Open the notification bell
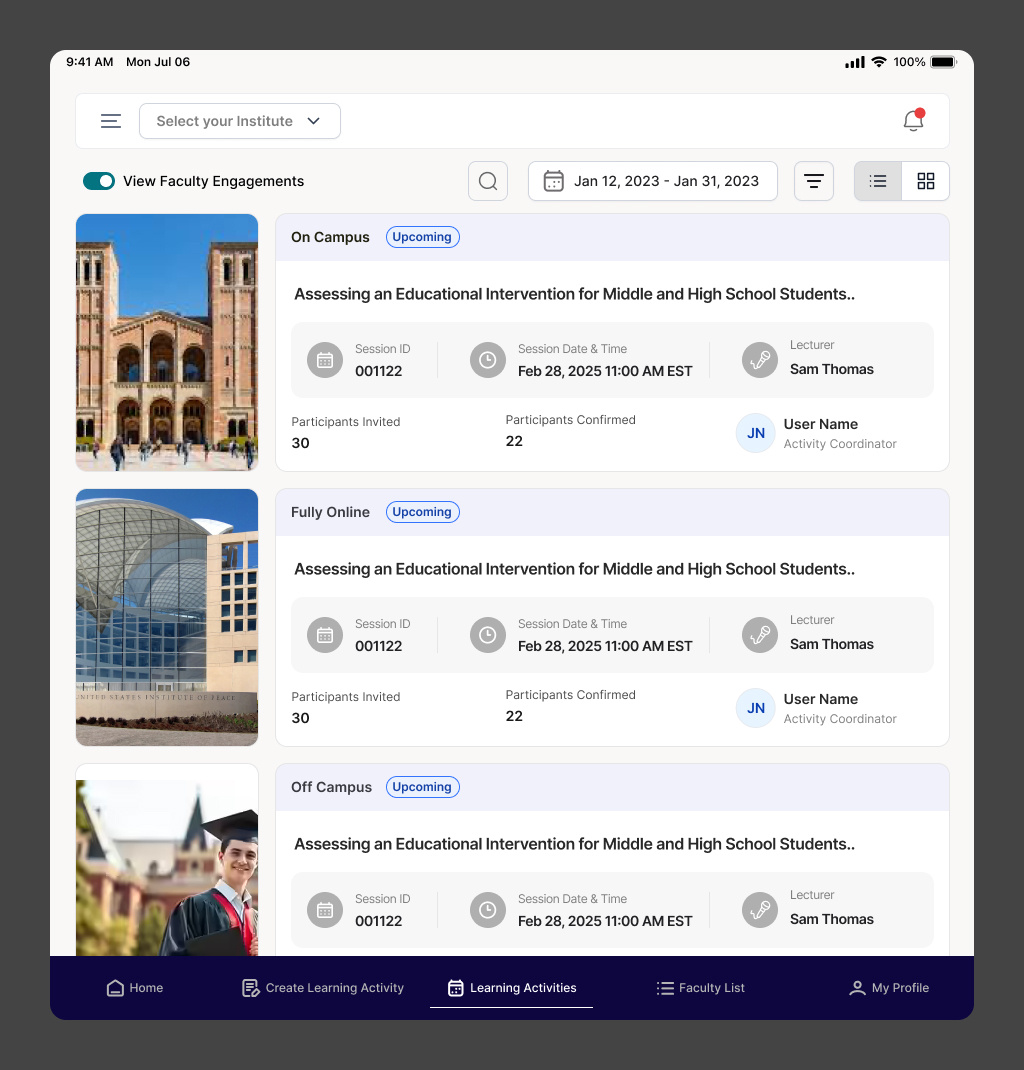The width and height of the screenshot is (1024, 1070). pos(913,120)
